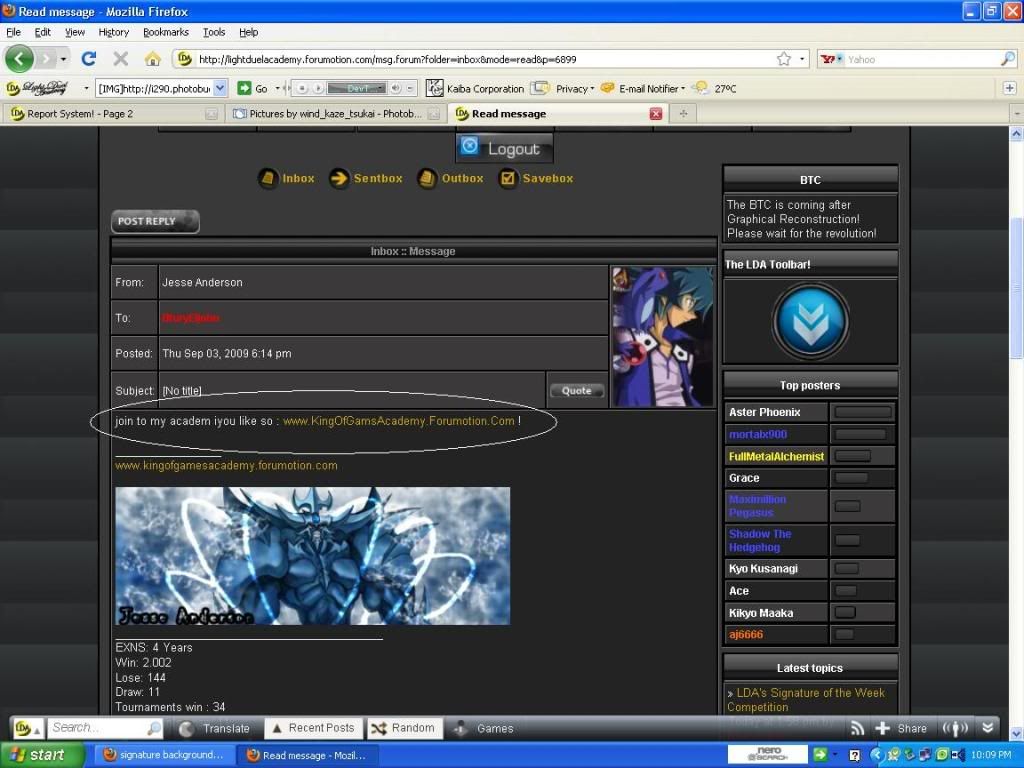Open Translate in the bottom toolbar
Image resolution: width=1024 pixels, height=768 pixels.
click(215, 728)
